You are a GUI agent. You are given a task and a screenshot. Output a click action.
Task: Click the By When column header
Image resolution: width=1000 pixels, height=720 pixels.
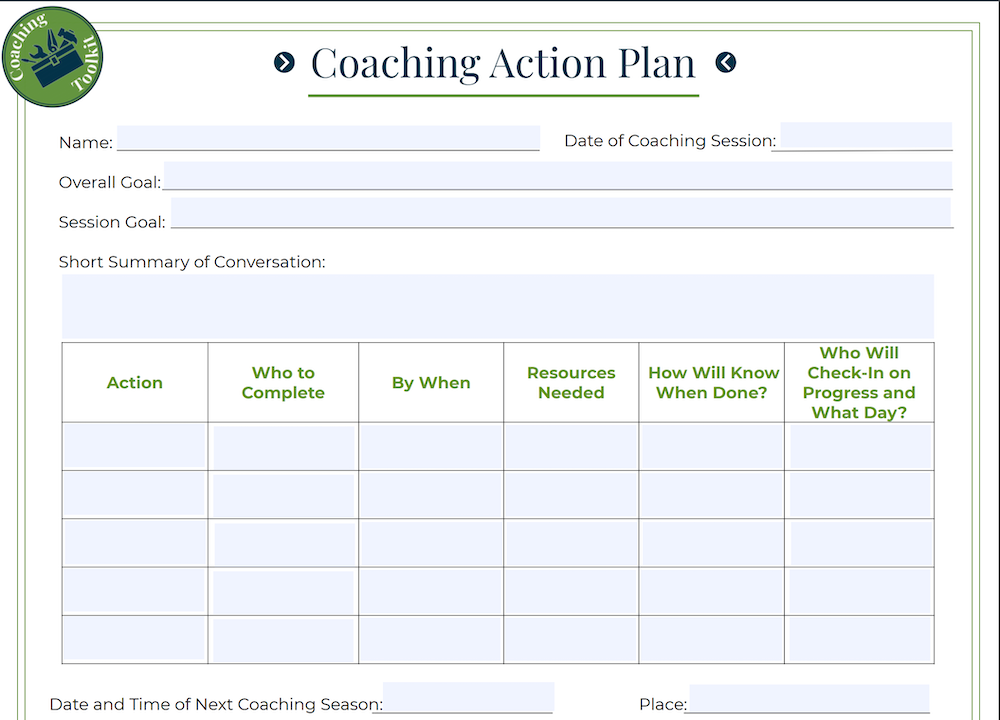(x=431, y=383)
